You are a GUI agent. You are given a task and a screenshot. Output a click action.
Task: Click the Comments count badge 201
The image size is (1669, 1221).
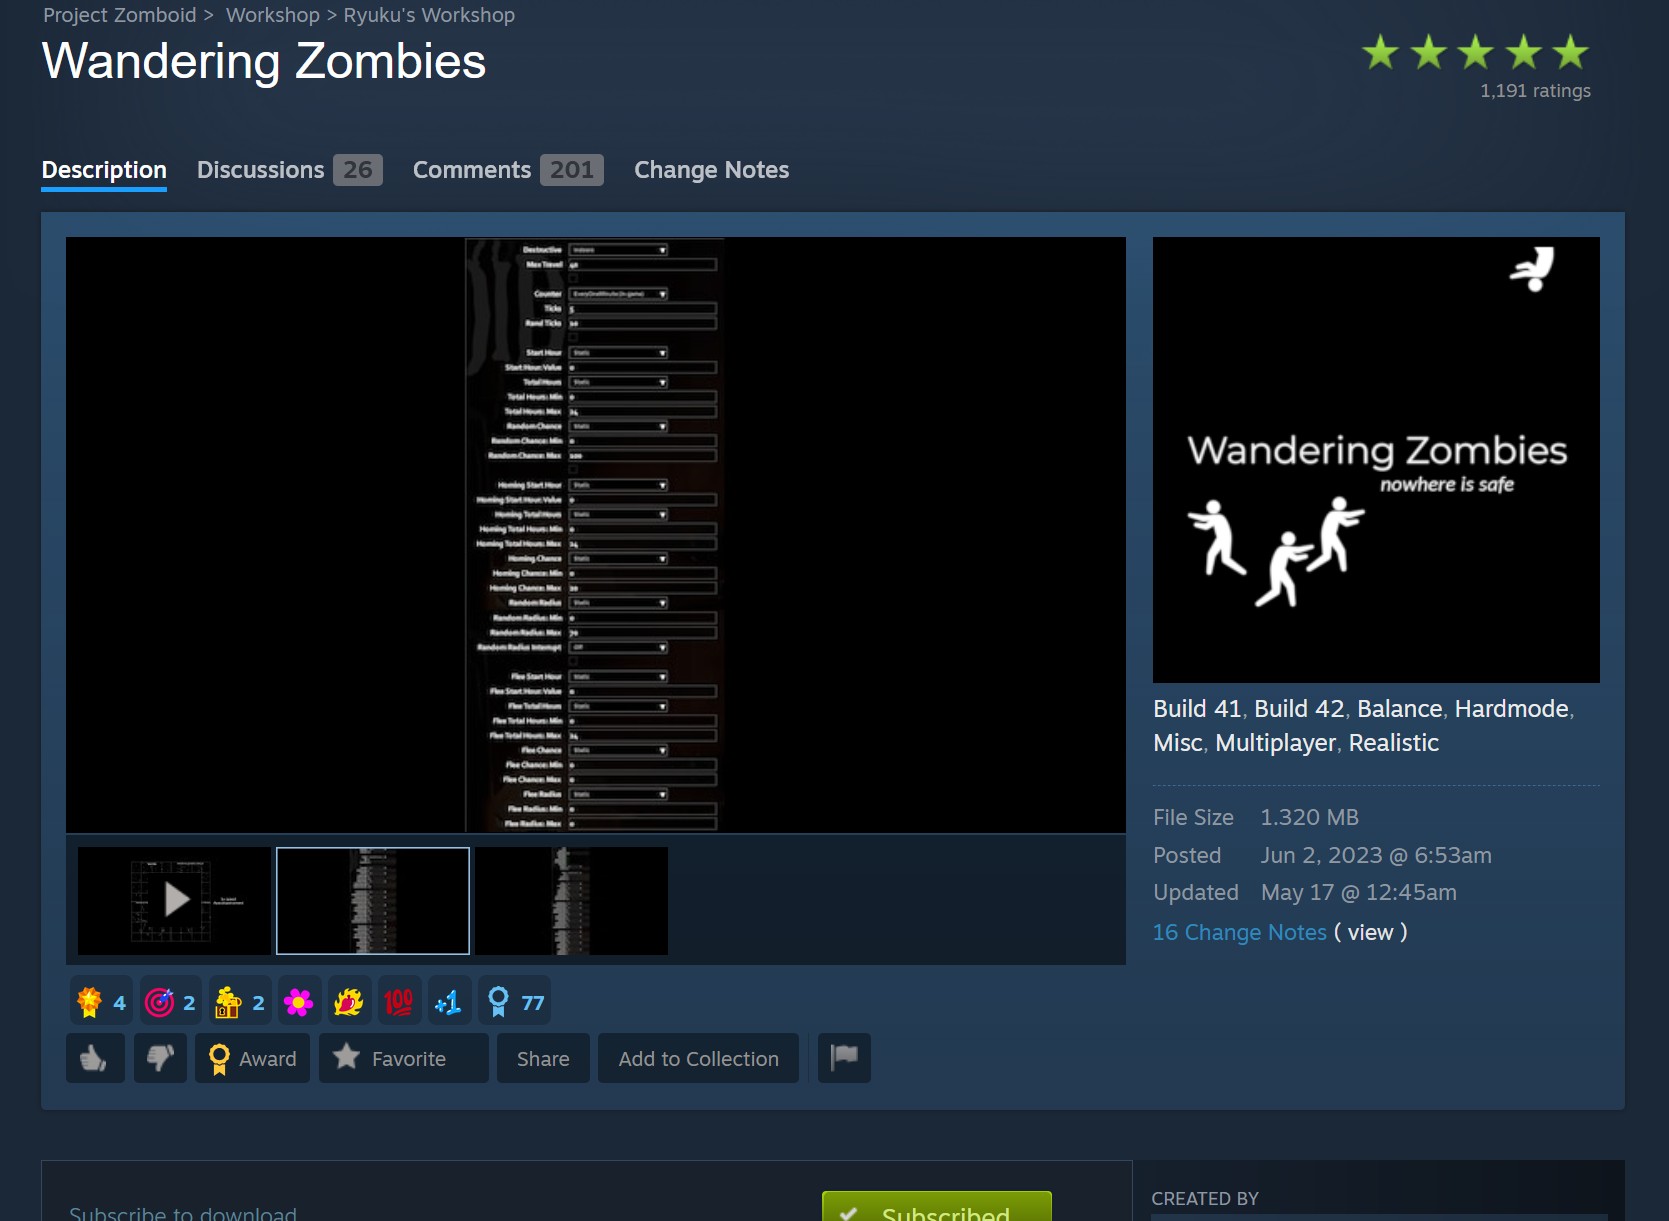click(x=572, y=170)
